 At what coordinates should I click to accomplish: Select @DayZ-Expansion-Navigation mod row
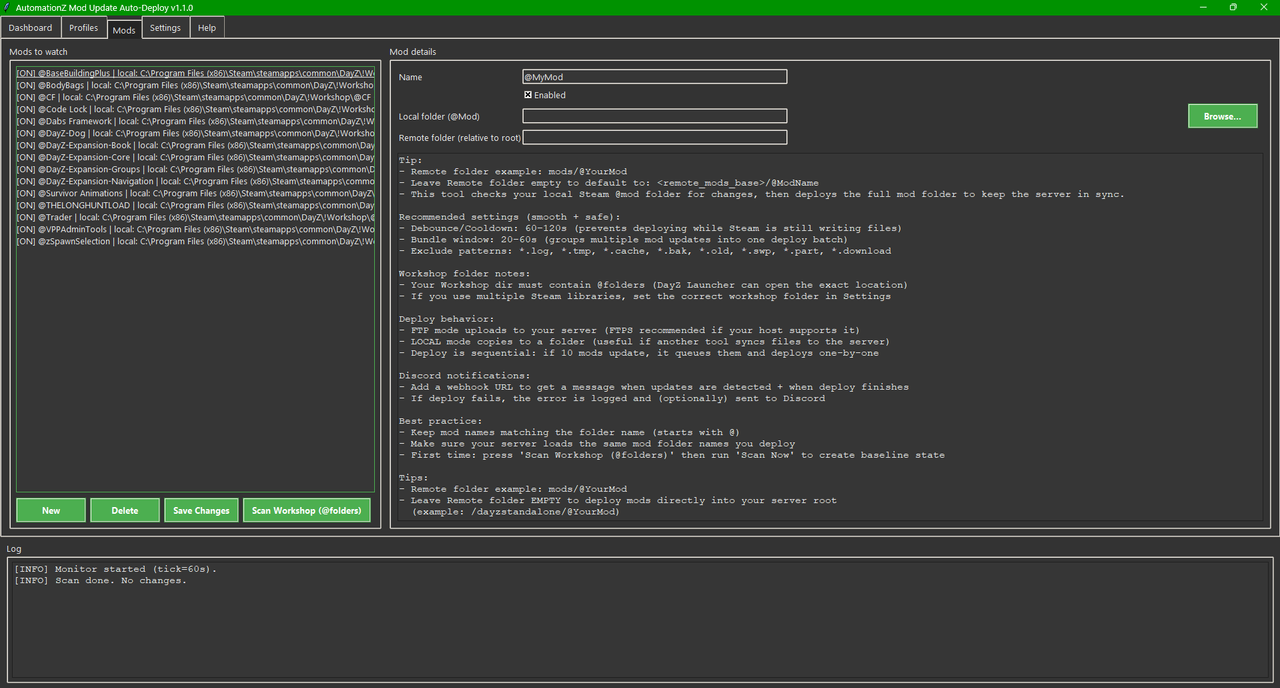tap(196, 181)
